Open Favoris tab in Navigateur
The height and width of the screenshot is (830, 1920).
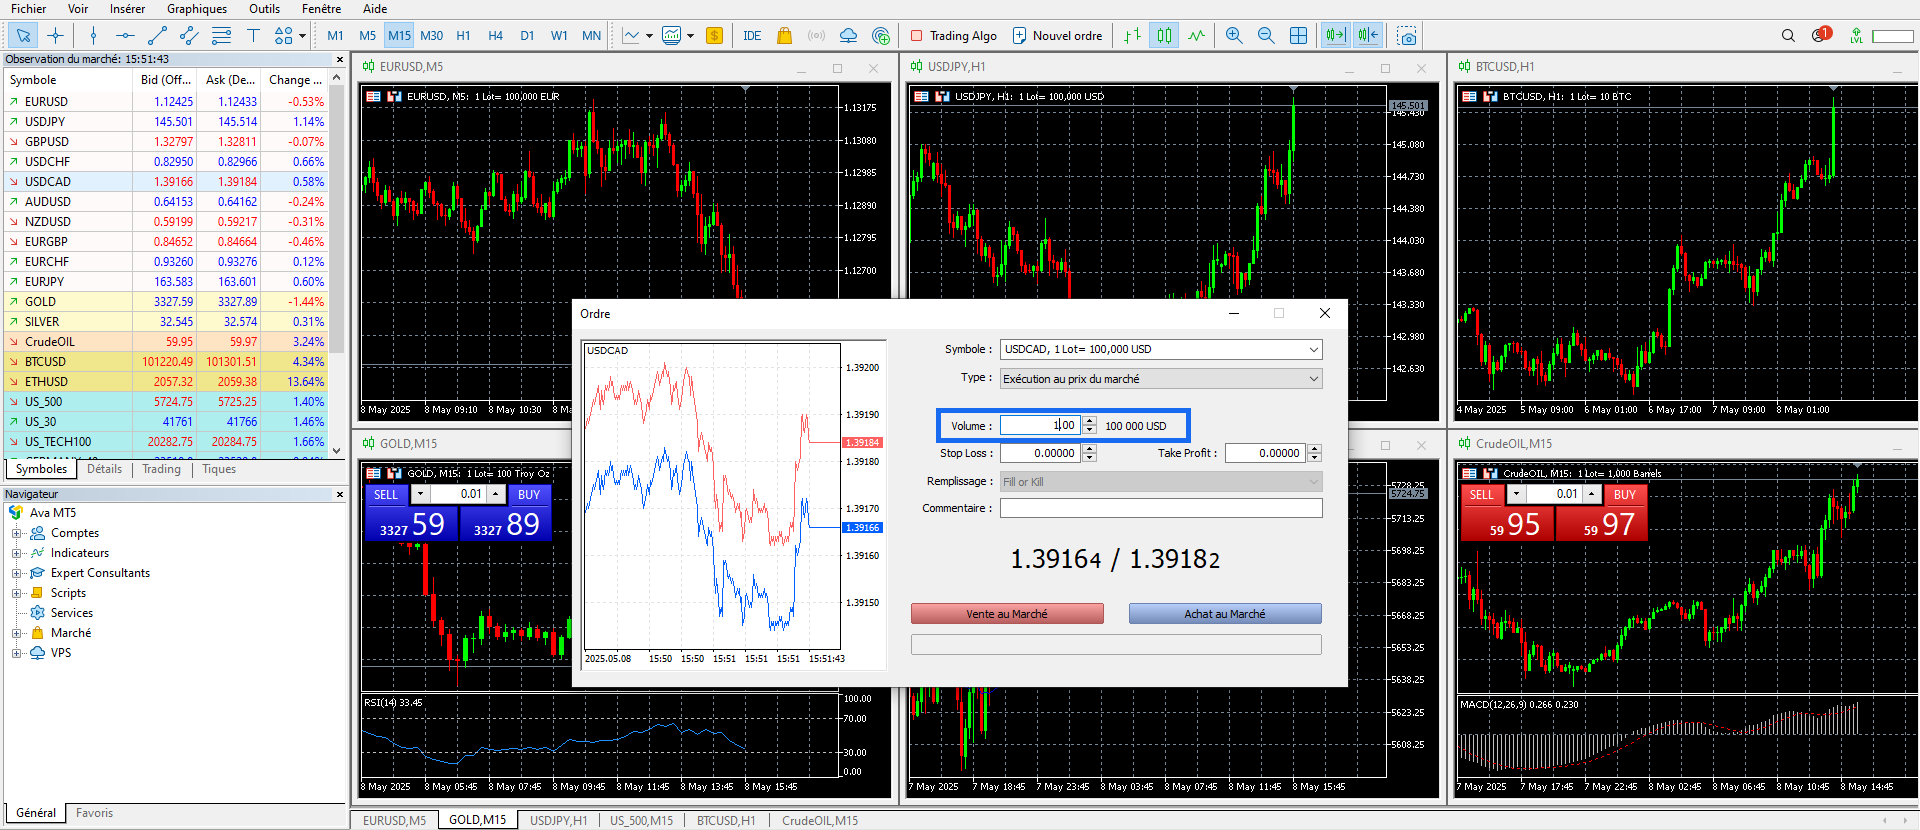click(94, 813)
